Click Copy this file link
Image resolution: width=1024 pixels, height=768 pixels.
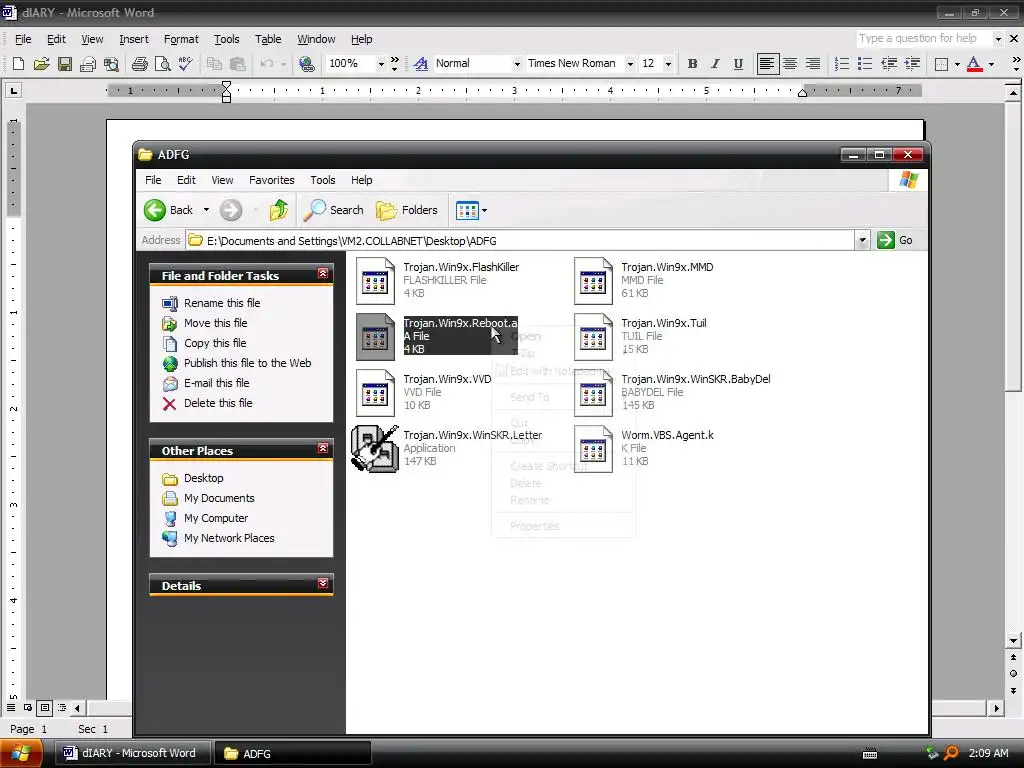point(215,343)
